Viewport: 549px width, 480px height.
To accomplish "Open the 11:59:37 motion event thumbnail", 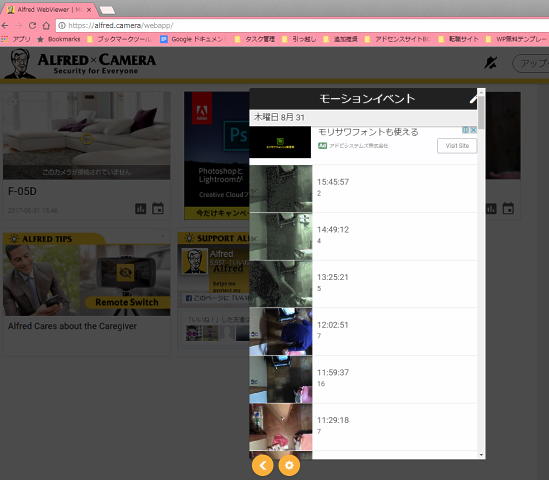I will point(280,379).
